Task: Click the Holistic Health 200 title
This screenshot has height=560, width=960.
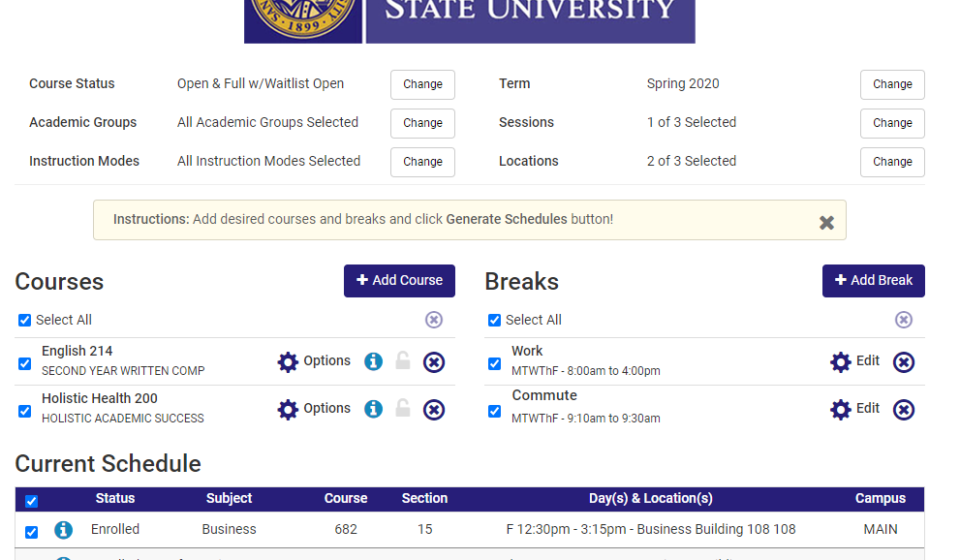Action: (x=100, y=398)
